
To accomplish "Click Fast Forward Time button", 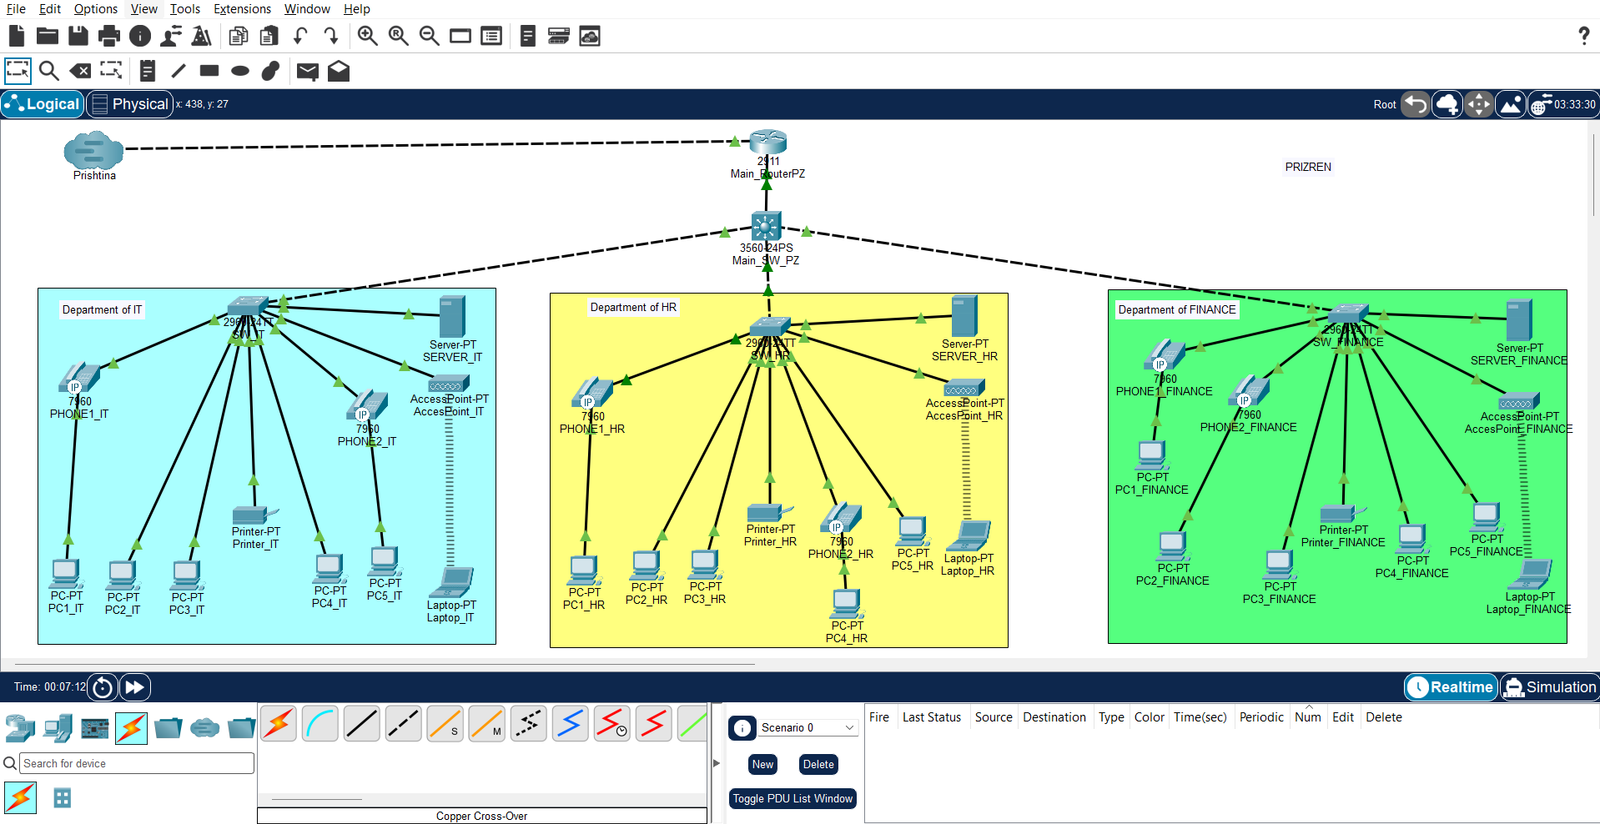I will tap(135, 687).
